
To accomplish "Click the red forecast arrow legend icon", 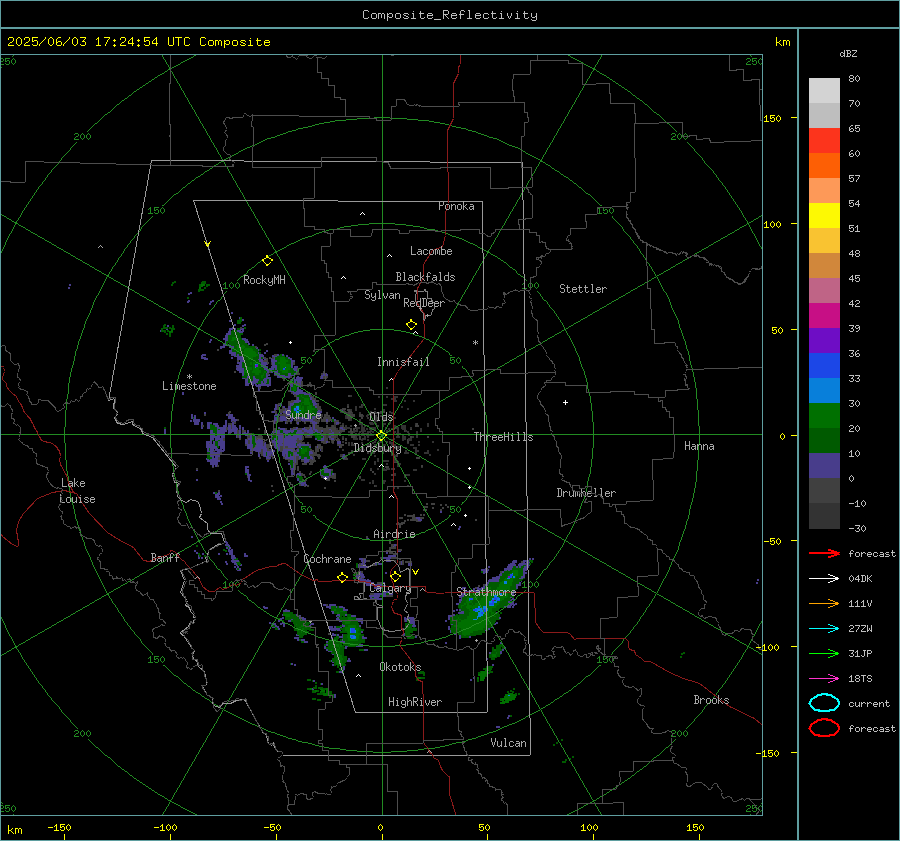I will pos(824,553).
